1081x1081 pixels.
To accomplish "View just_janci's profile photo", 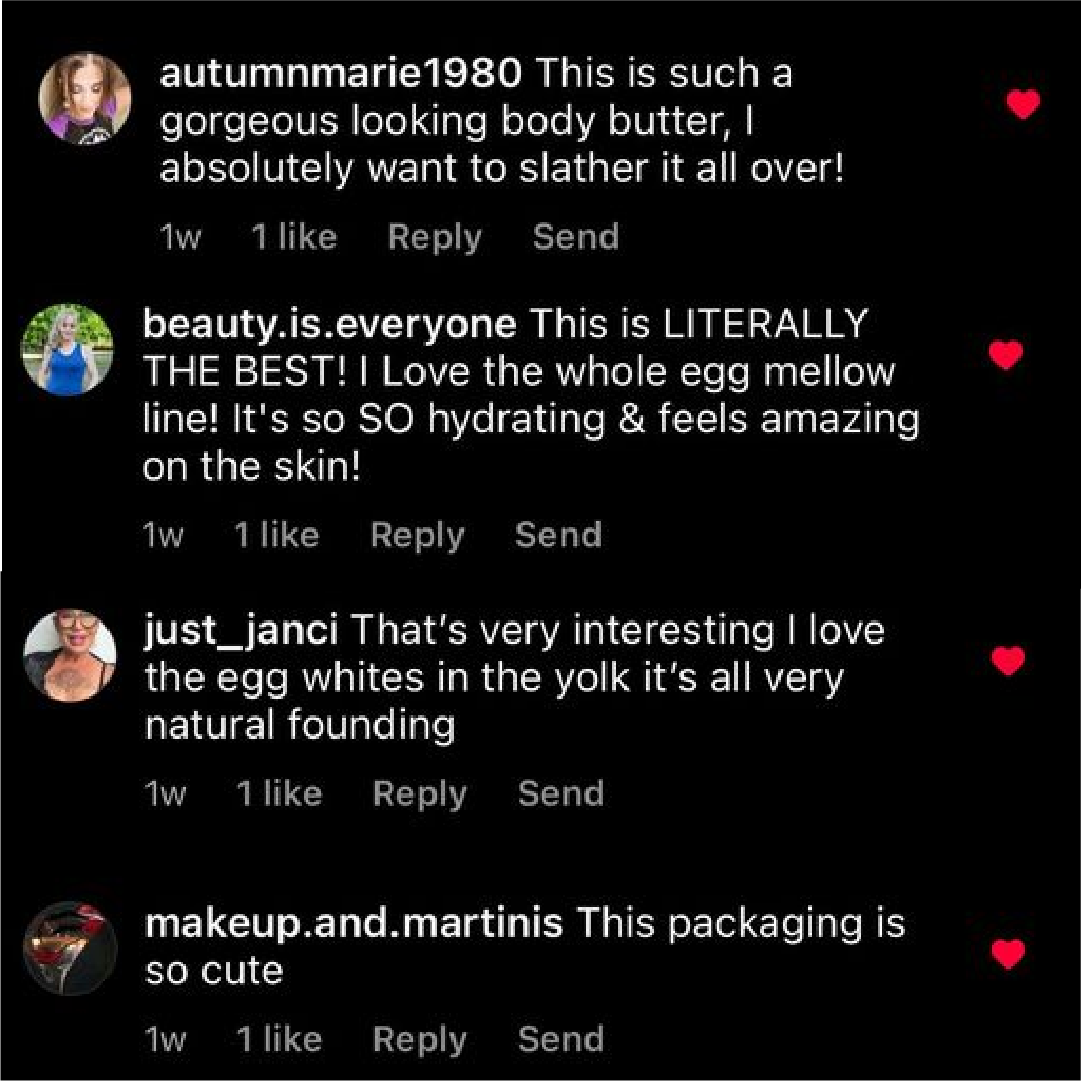I will [69, 656].
